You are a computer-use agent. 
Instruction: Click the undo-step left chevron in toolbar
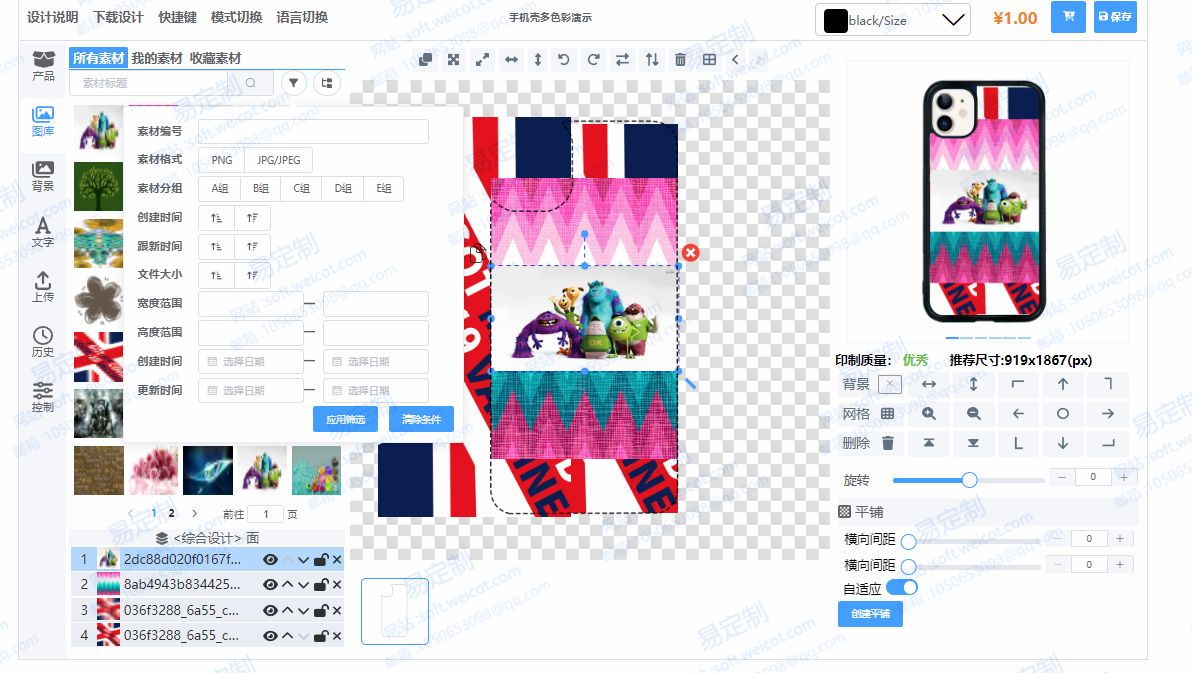[x=735, y=59]
